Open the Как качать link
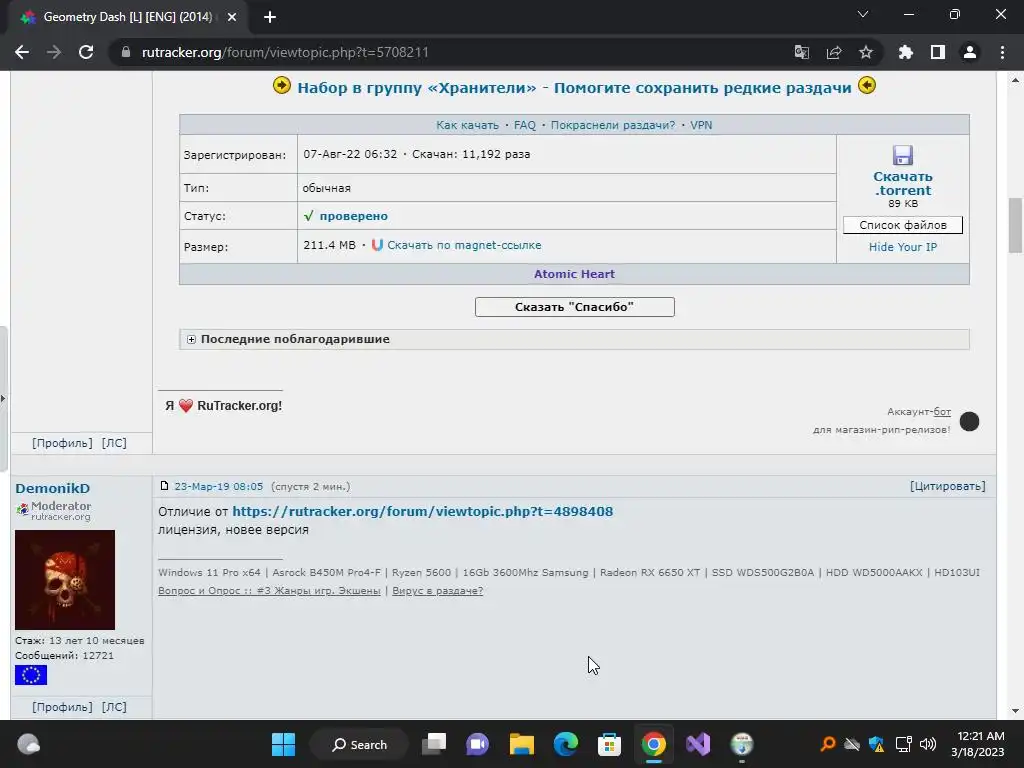The height and width of the screenshot is (768, 1024). [x=468, y=125]
